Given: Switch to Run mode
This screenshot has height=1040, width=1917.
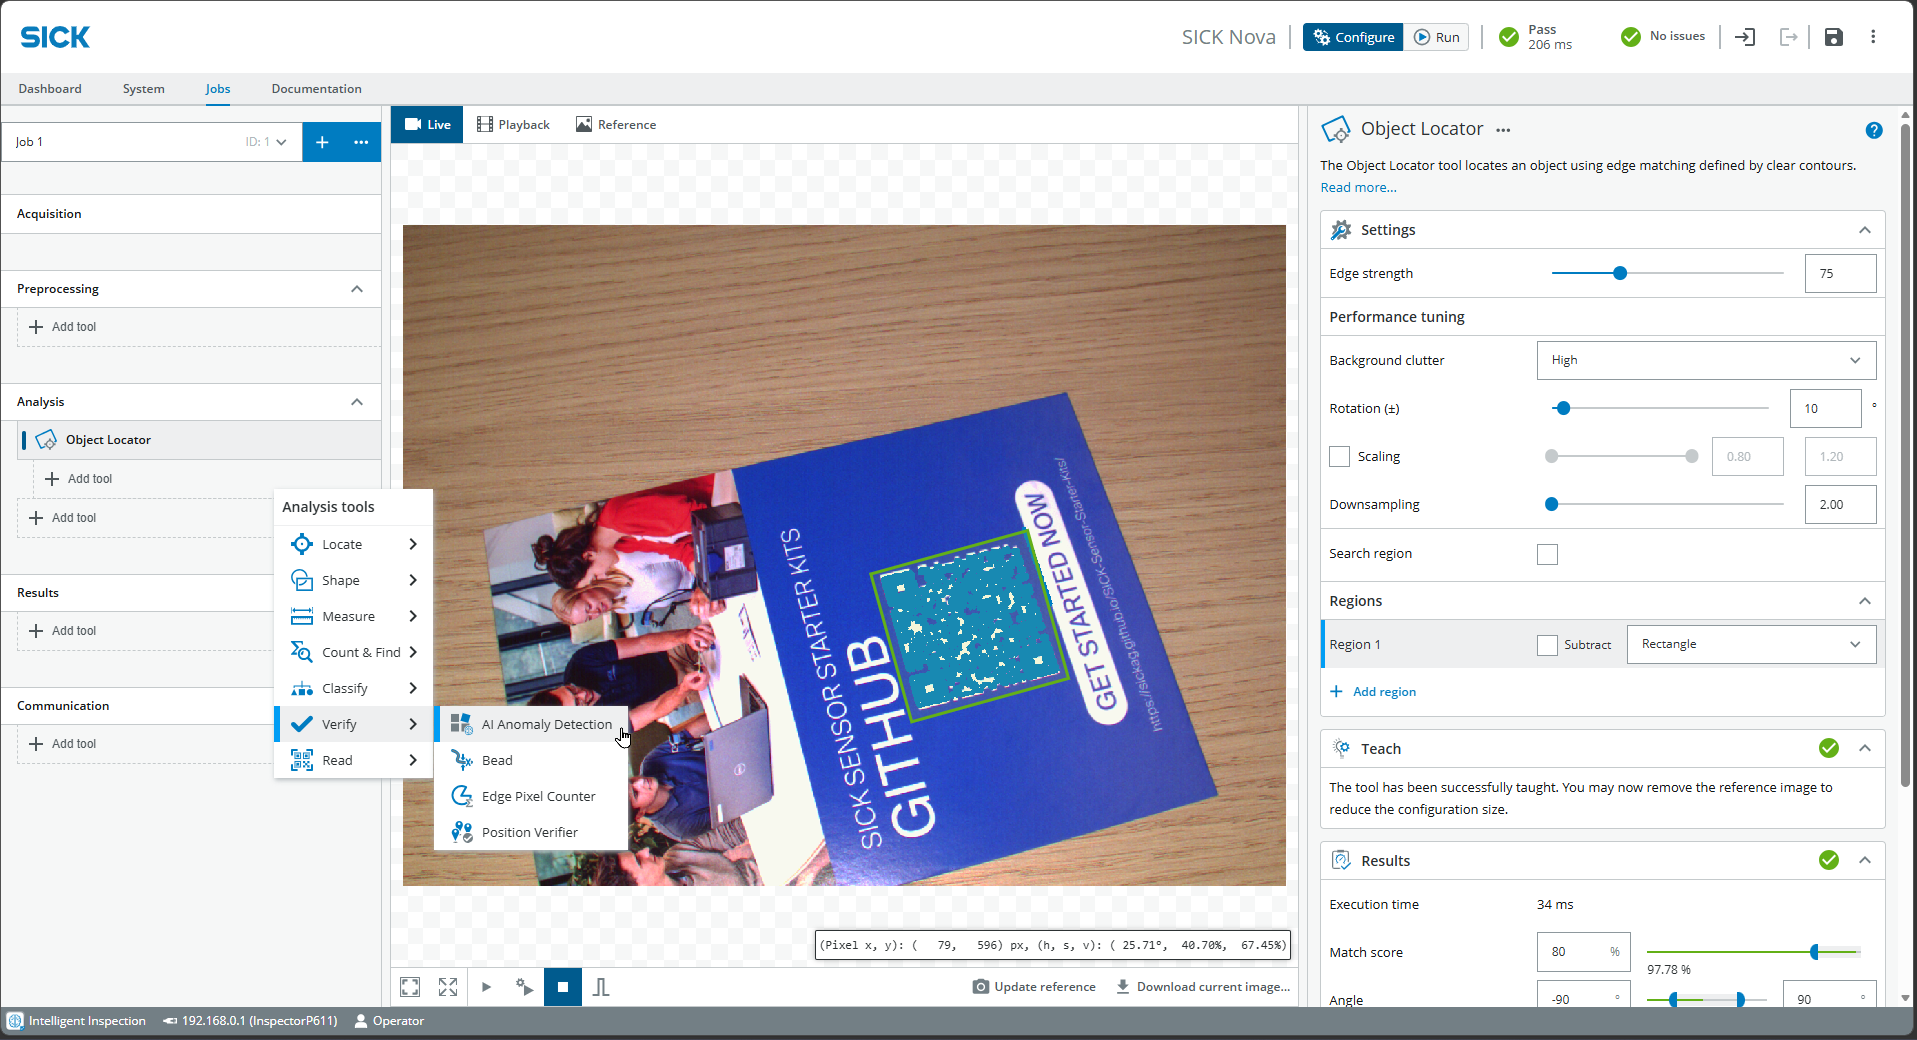Looking at the screenshot, I should tap(1436, 37).
